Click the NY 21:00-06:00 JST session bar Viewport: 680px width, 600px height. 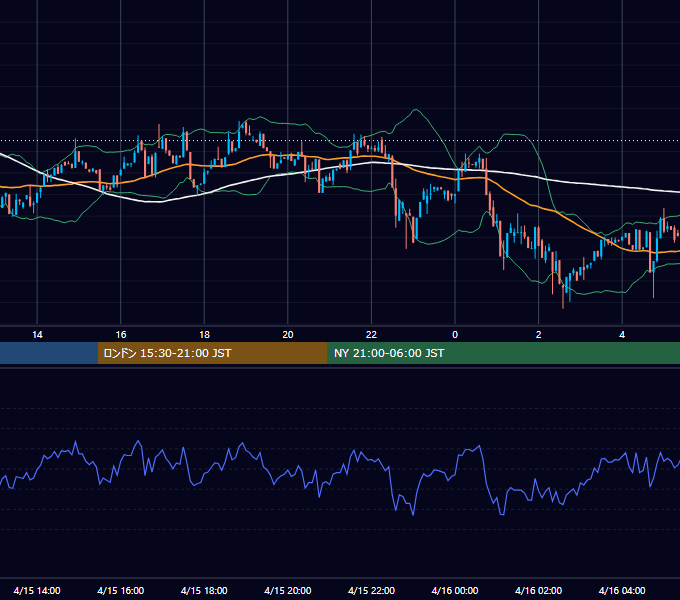click(503, 353)
